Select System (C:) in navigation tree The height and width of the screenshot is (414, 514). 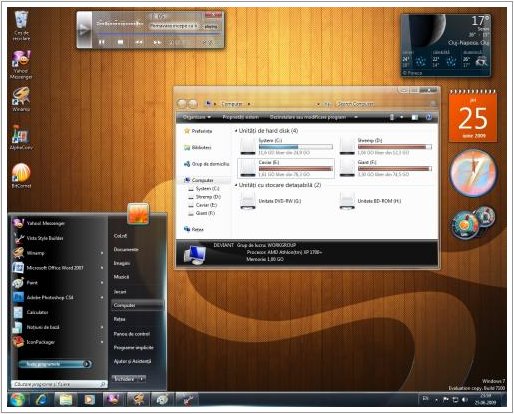204,189
